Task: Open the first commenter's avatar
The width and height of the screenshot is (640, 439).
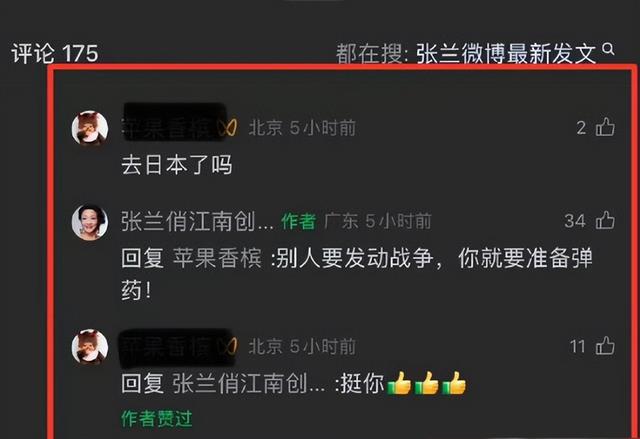Action: (90, 128)
